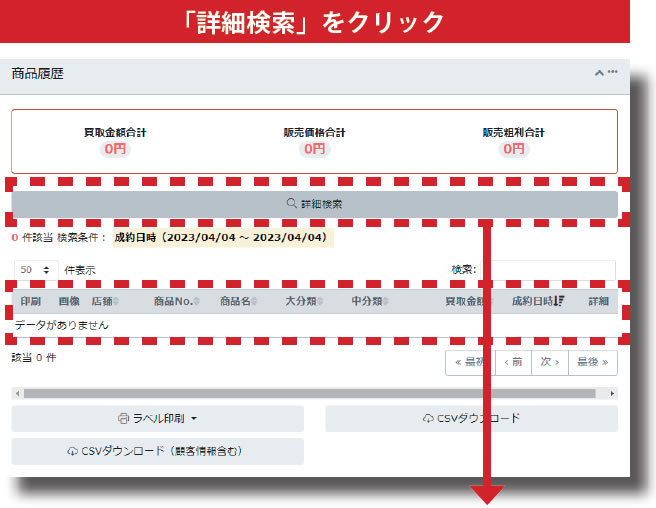Go to the 最初 first page
The width and height of the screenshot is (656, 508).
(470, 363)
